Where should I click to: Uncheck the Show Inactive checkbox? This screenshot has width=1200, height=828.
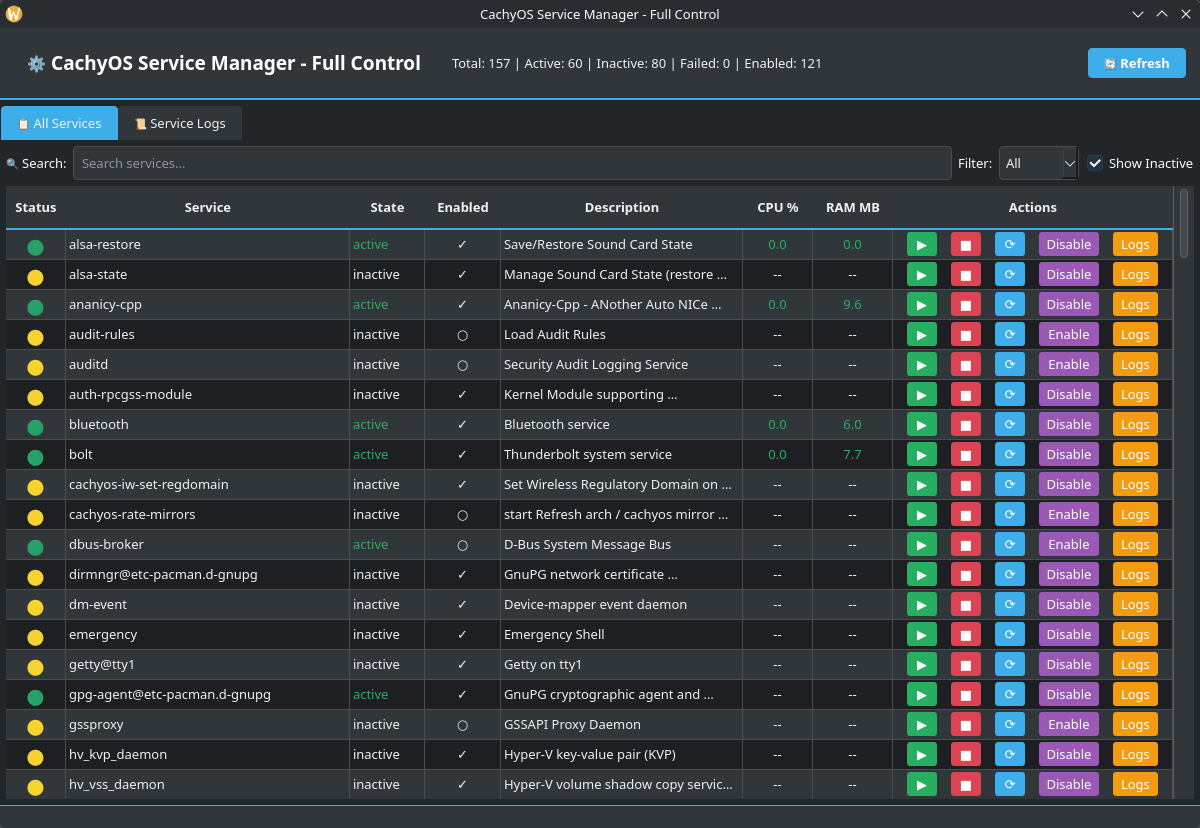click(x=1096, y=163)
